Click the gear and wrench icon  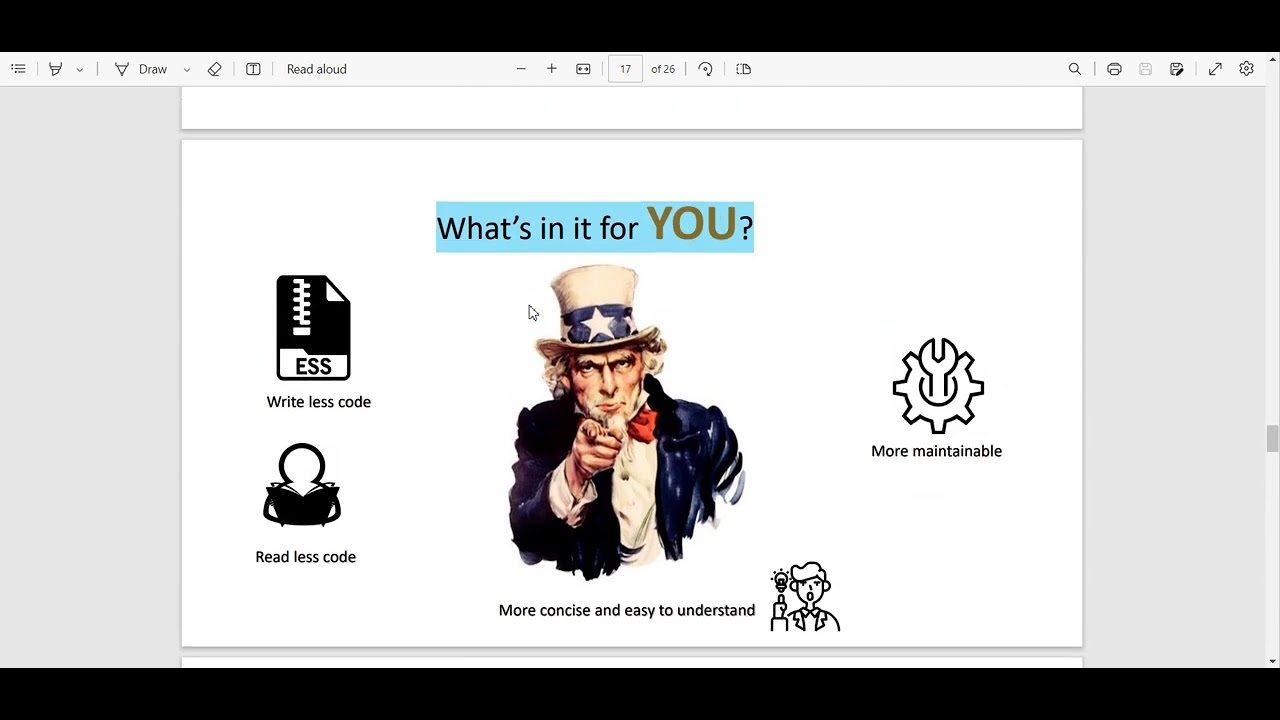(x=938, y=386)
